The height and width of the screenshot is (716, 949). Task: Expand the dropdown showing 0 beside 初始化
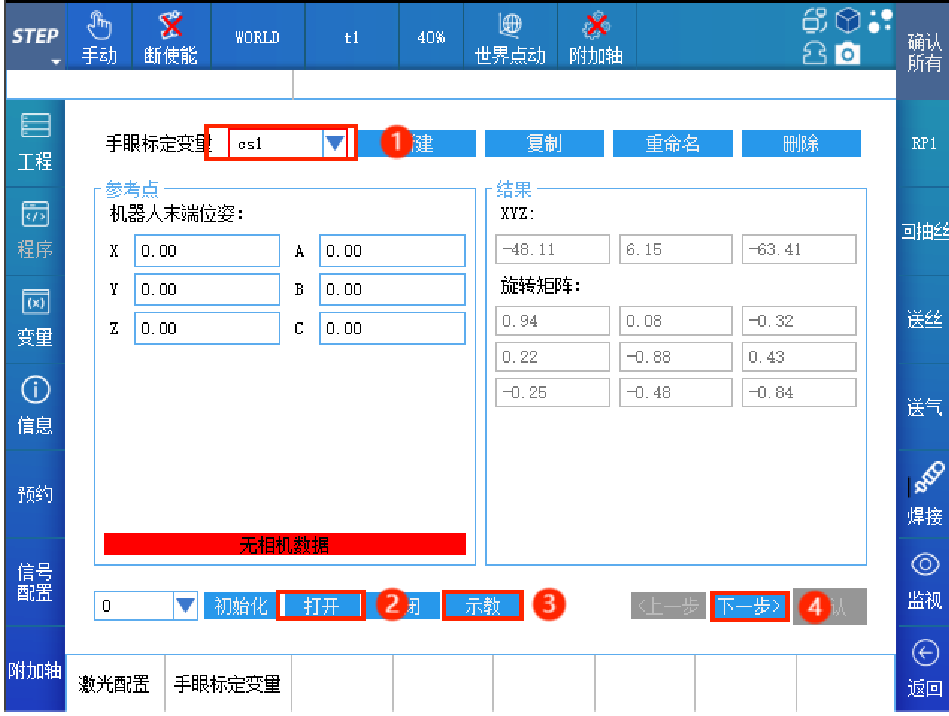[x=186, y=605]
